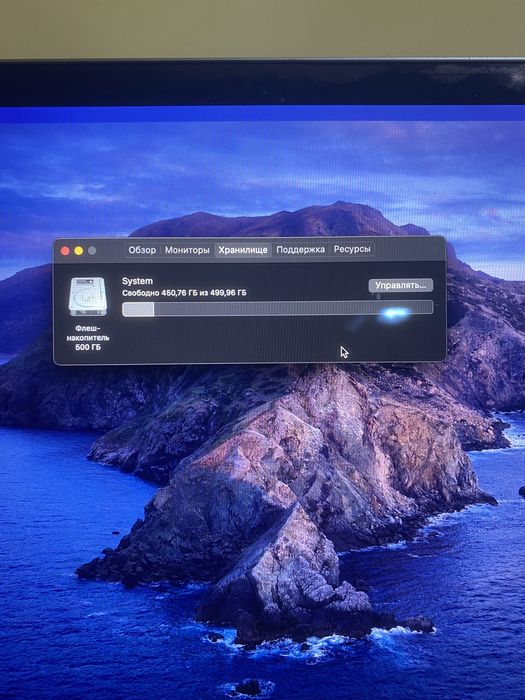Click the Флеш-накопитель 500 ГБ label
525x700 pixels.
88,338
